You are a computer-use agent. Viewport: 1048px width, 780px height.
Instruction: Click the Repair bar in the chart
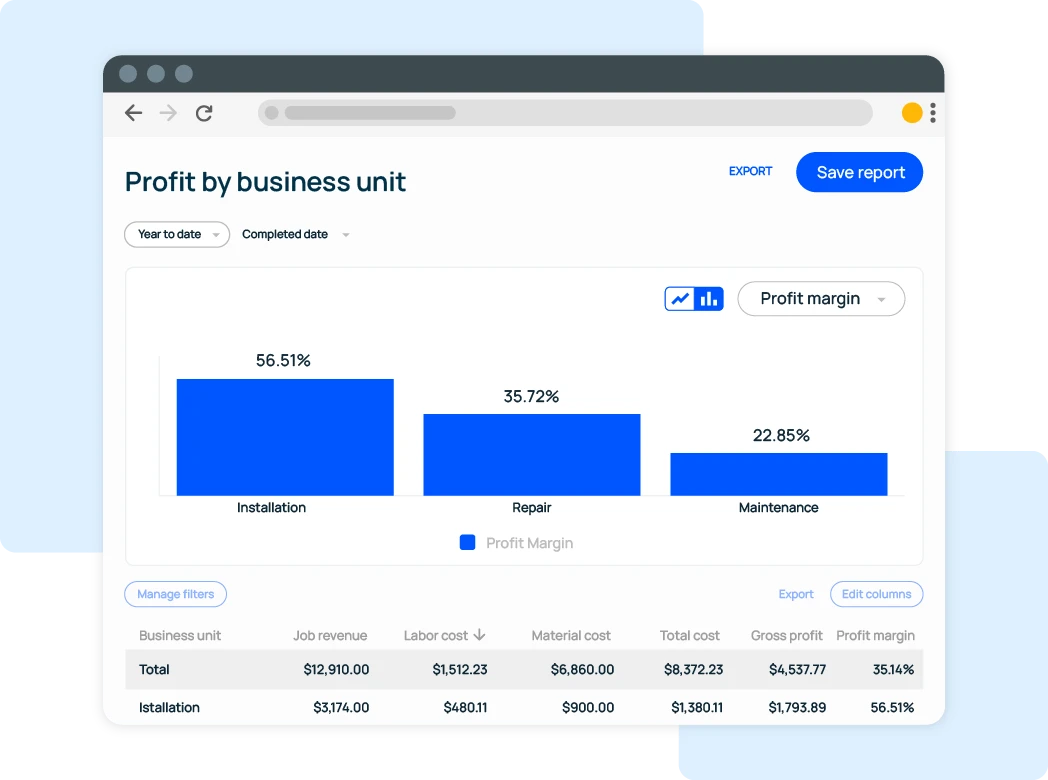(x=531, y=454)
